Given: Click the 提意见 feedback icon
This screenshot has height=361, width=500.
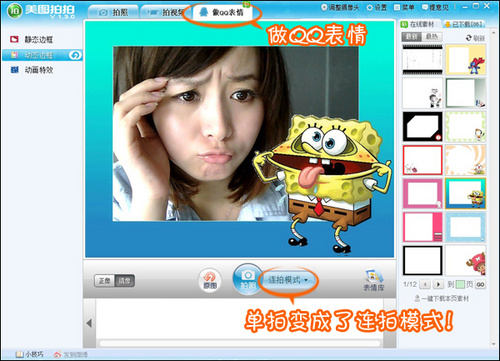Looking at the screenshot, I should click(425, 7).
